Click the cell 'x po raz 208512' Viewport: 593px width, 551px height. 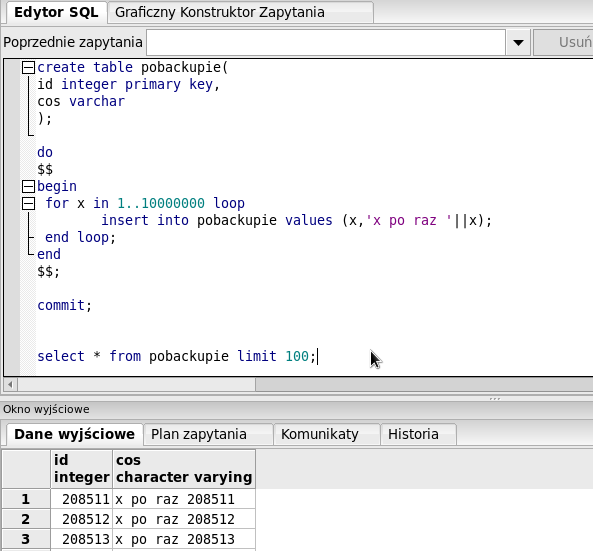pyautogui.click(x=184, y=519)
